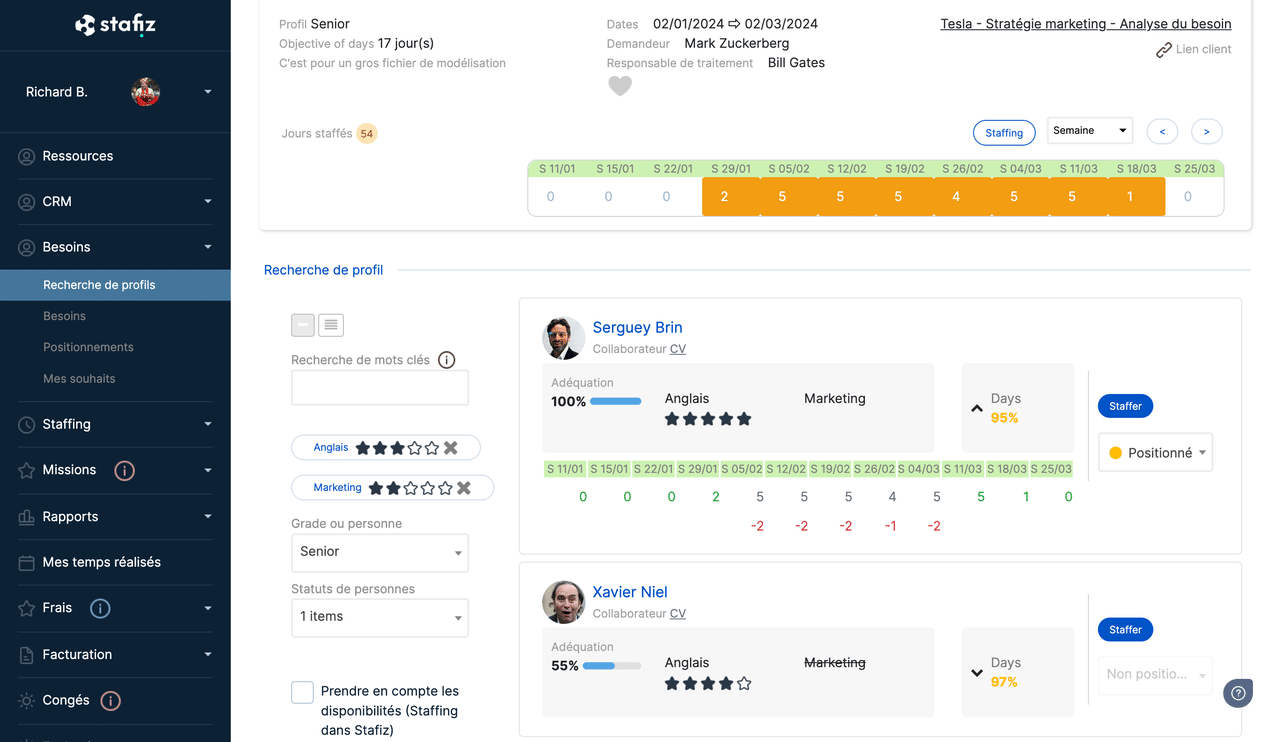Expand the Missions menu arrow
The width and height of the screenshot is (1280, 742).
(208, 470)
